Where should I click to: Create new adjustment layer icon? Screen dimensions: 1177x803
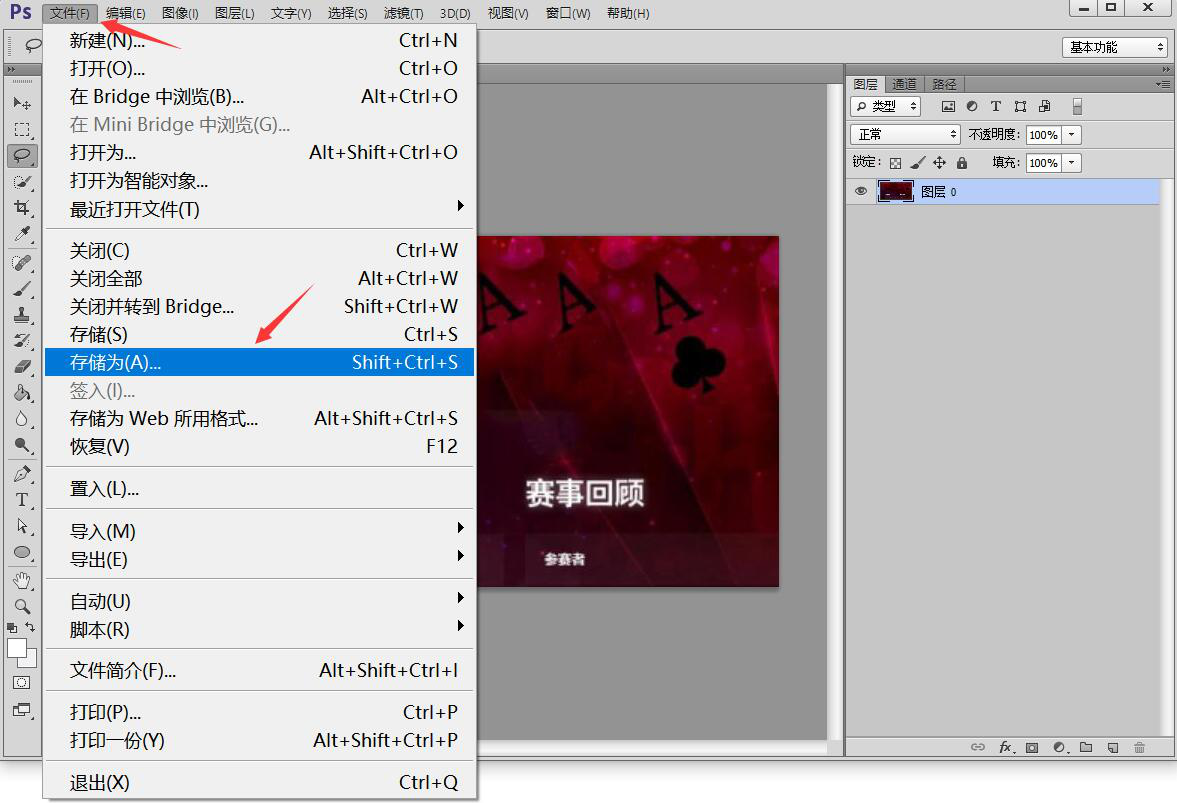pyautogui.click(x=1059, y=747)
